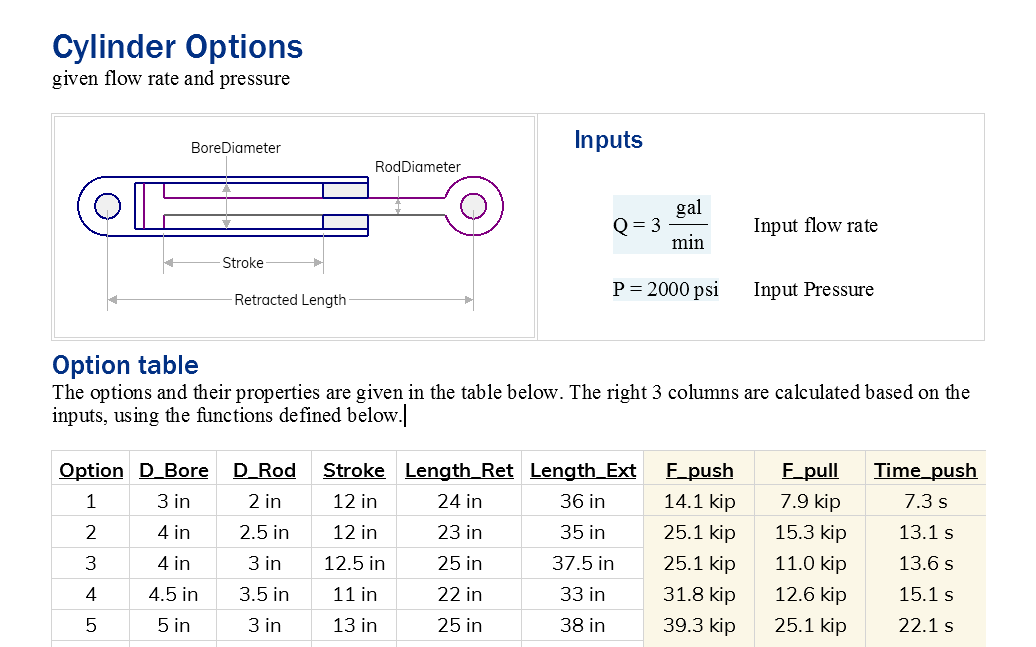Select the D_Bore column header
Viewport: 1036px width, 647px height.
point(174,470)
